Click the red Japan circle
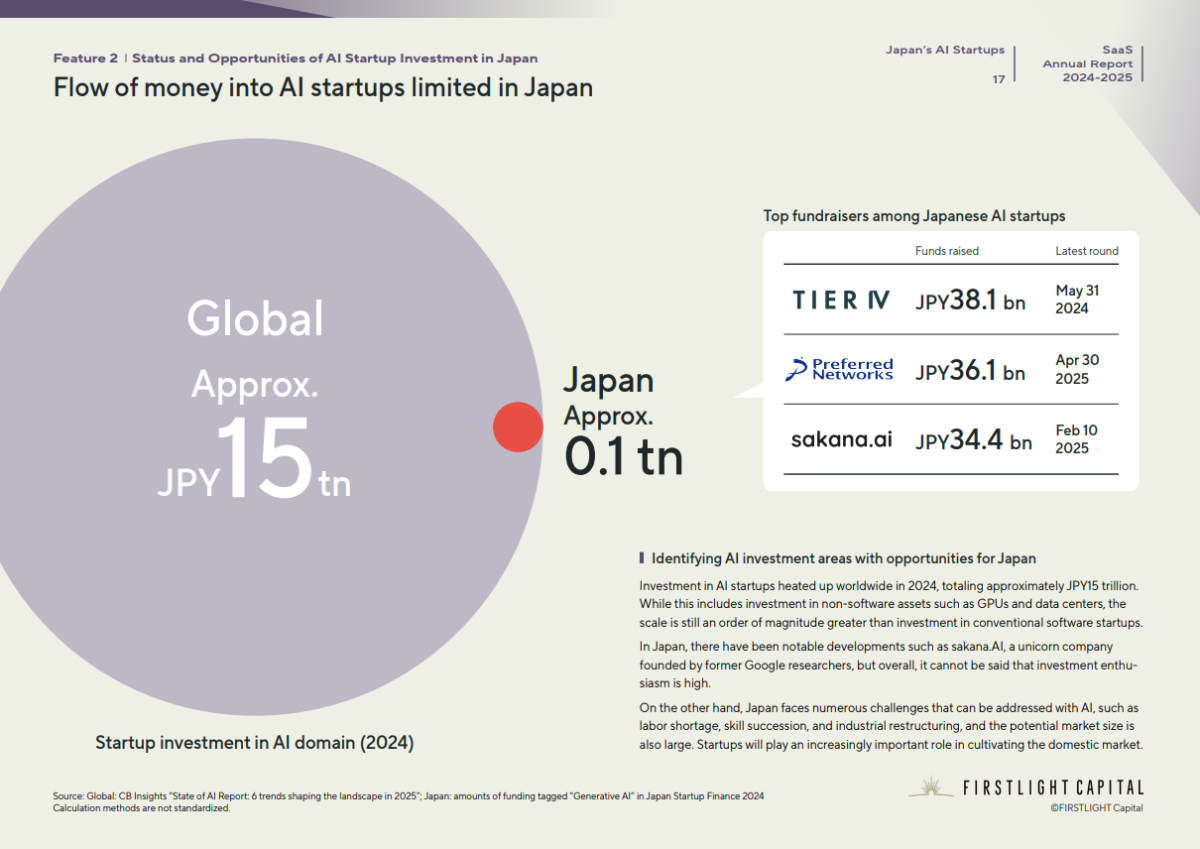The width and height of the screenshot is (1200, 849). [518, 426]
